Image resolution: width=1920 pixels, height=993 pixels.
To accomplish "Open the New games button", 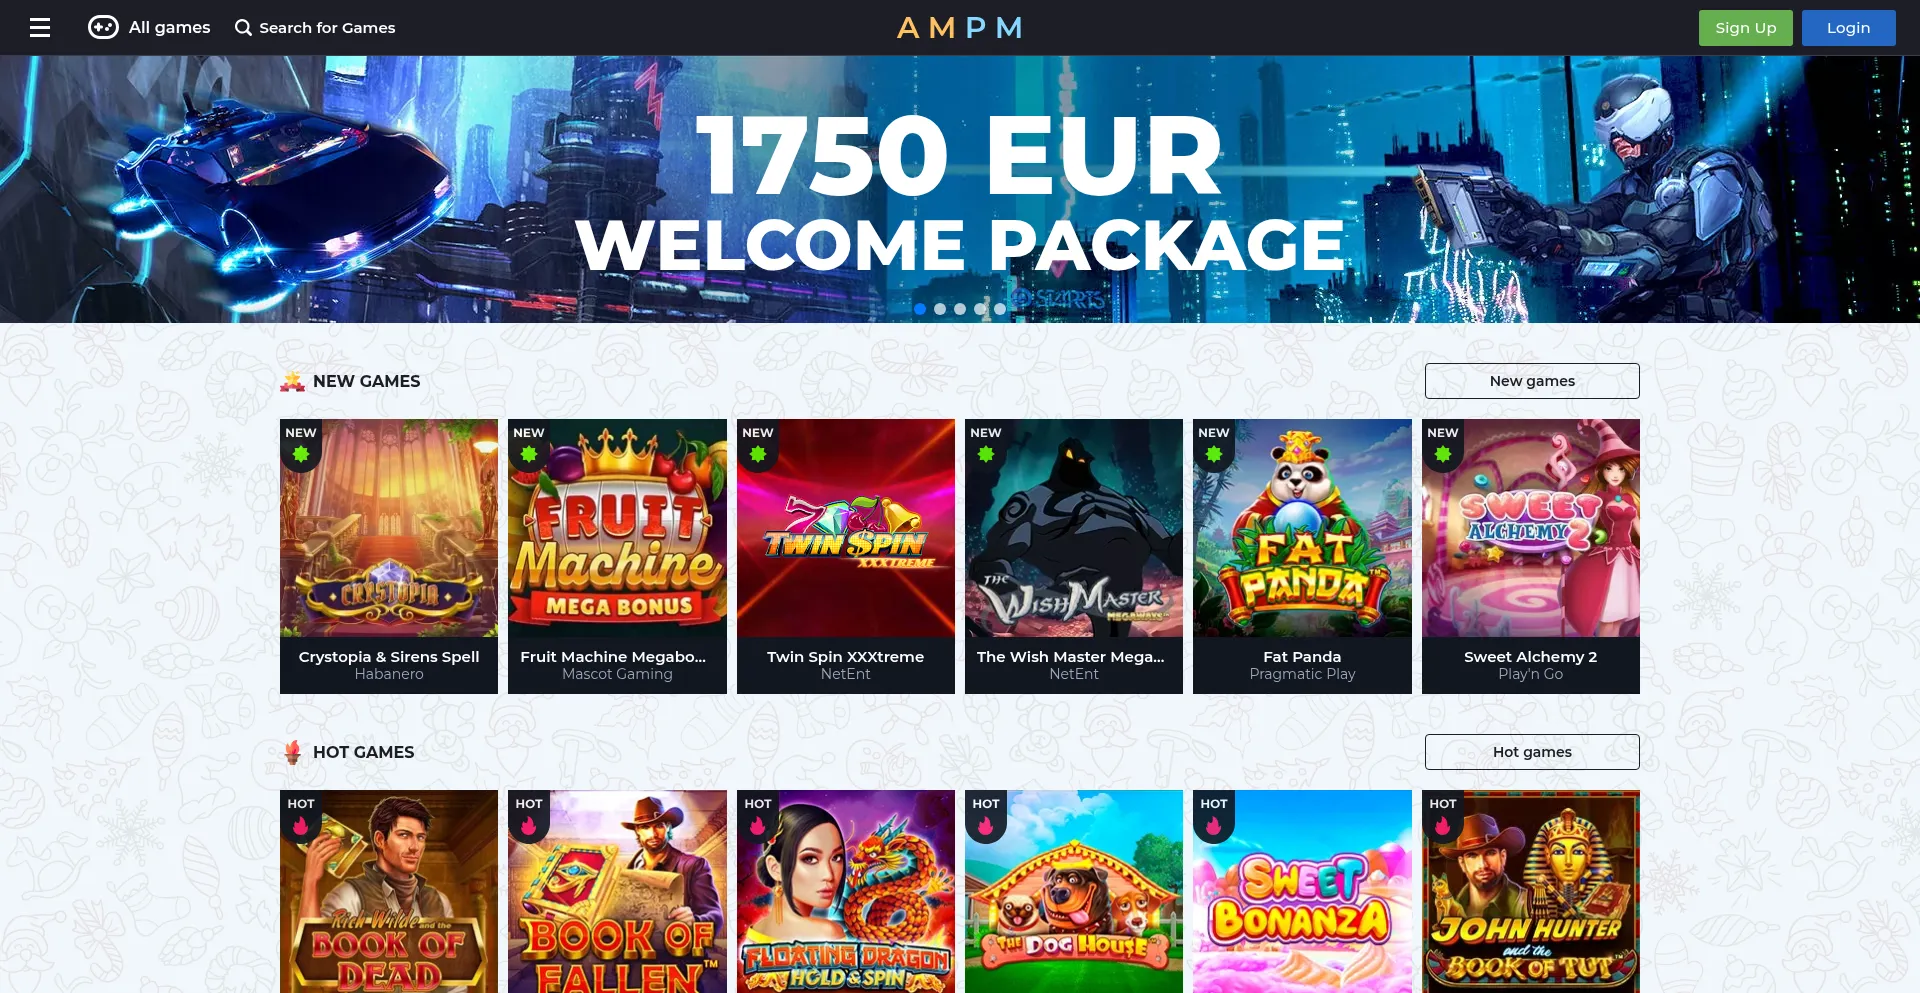I will point(1532,381).
